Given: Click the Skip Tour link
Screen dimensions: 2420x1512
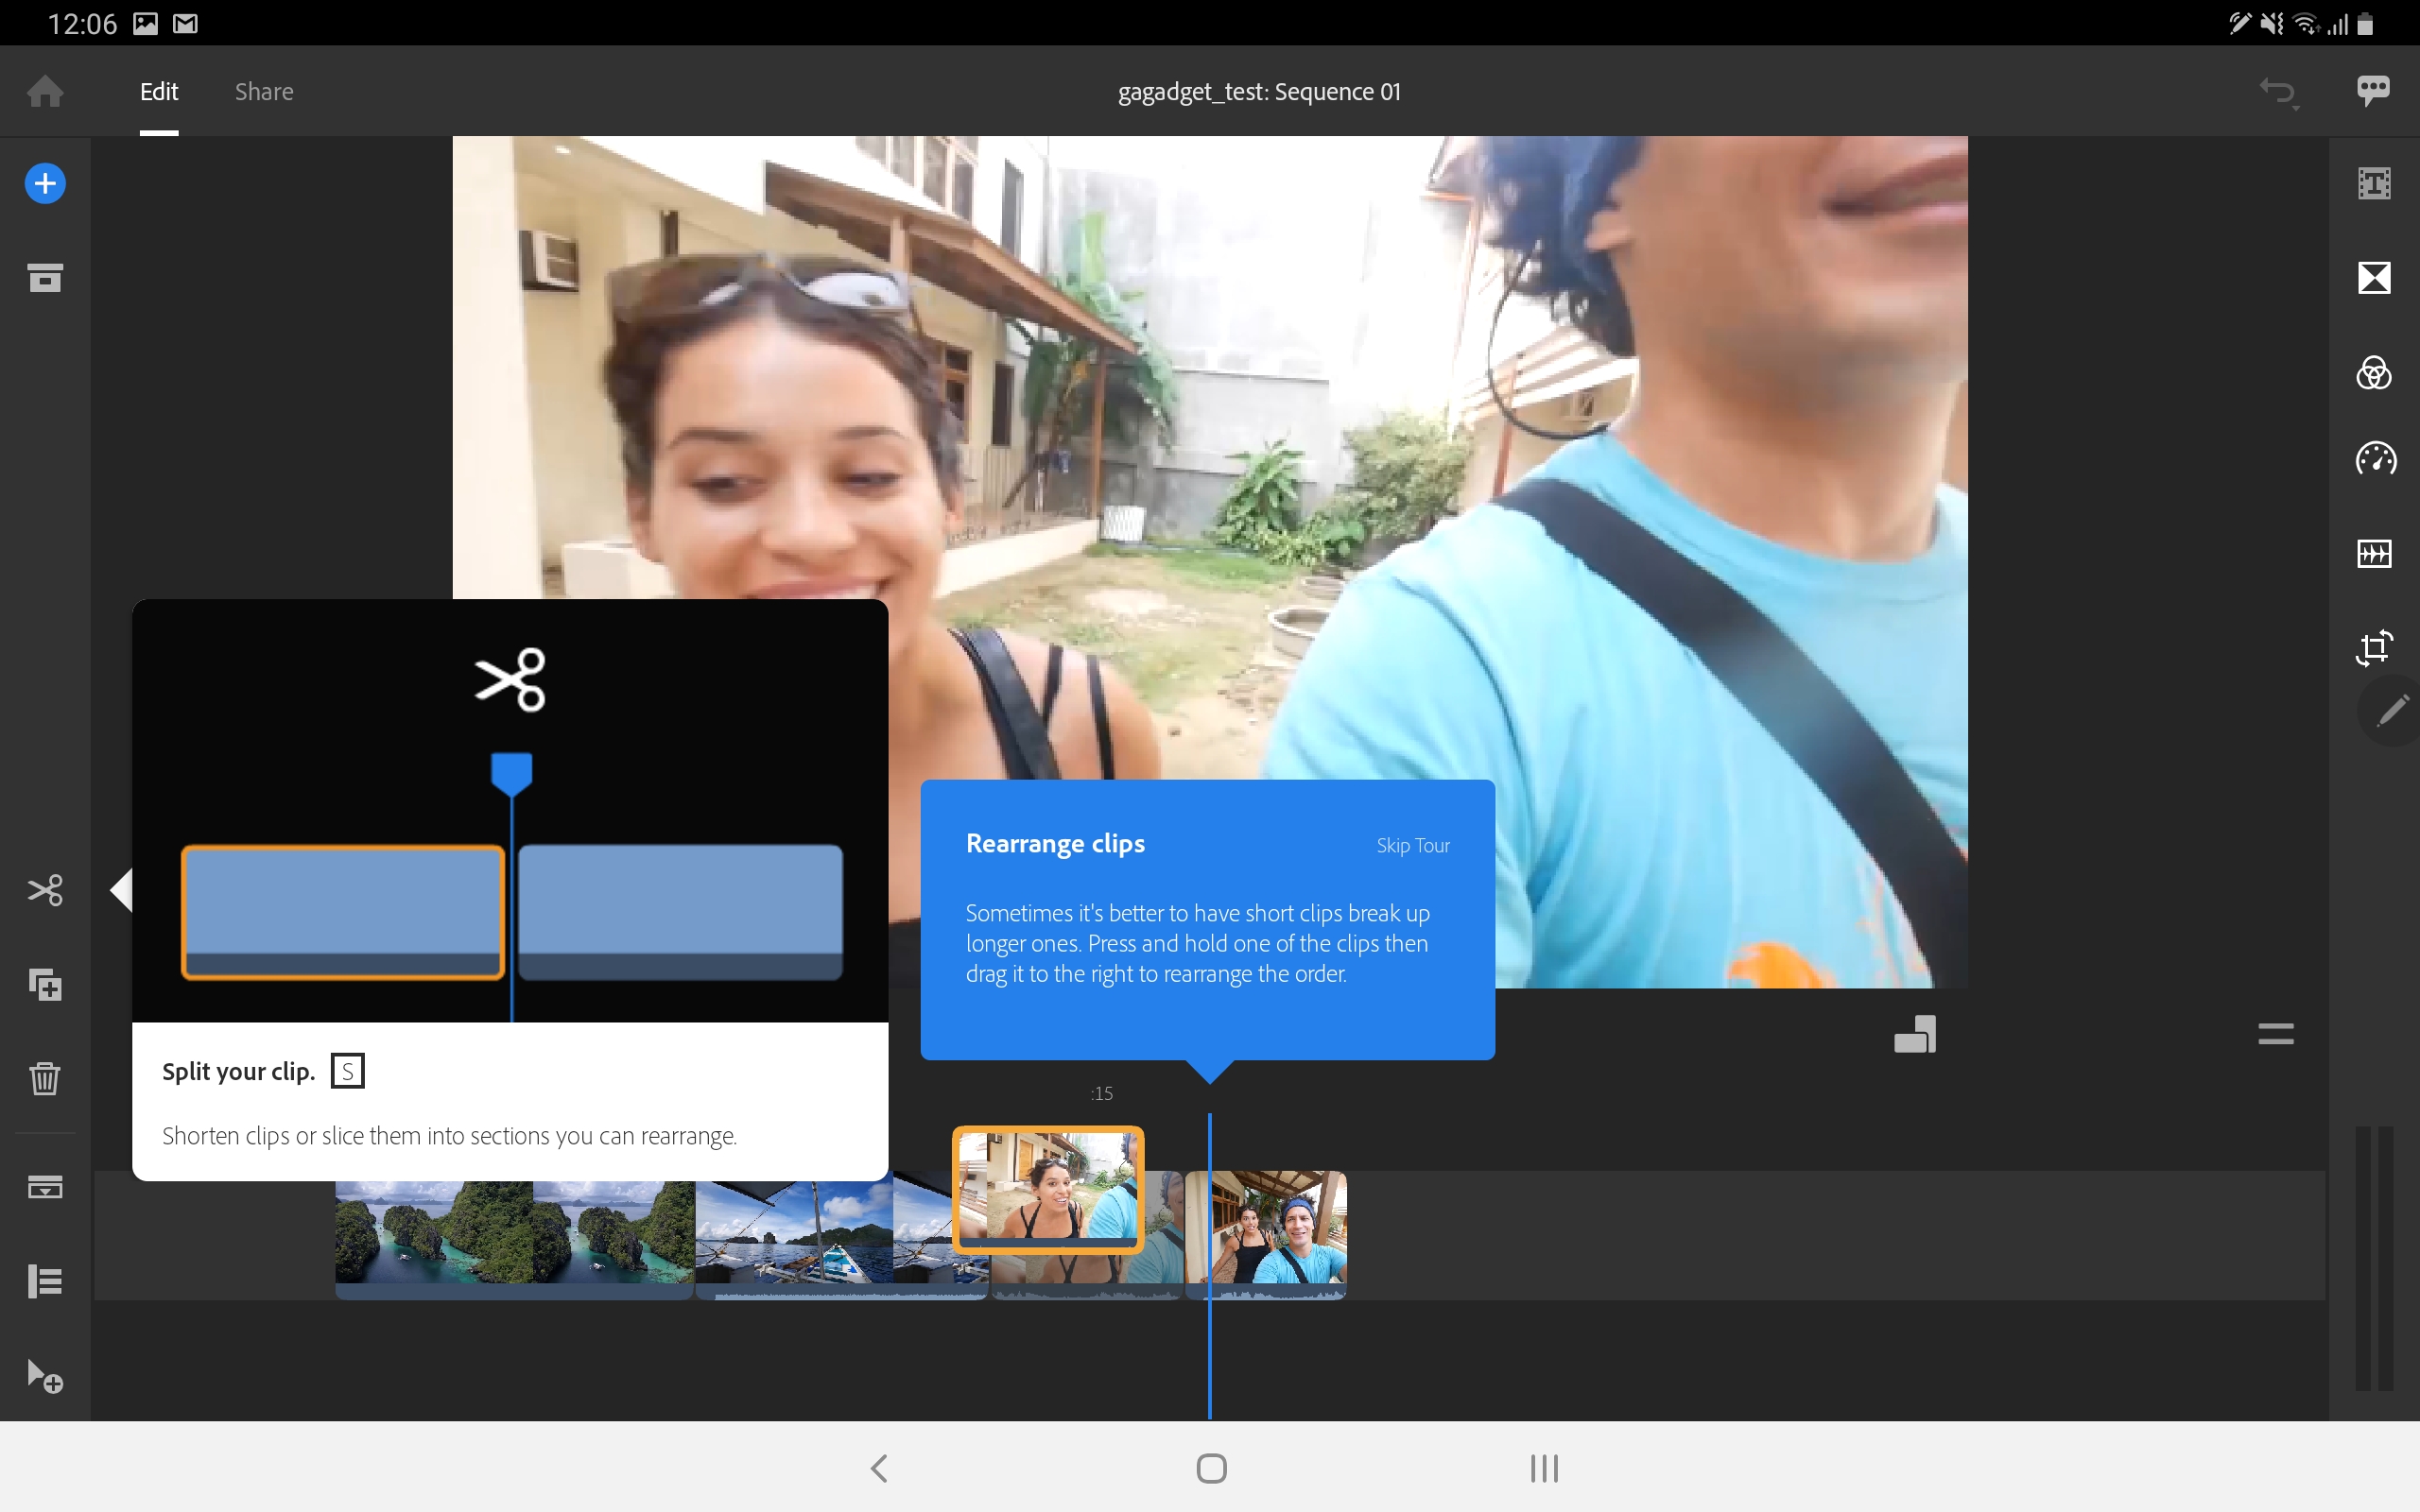Looking at the screenshot, I should click(x=1412, y=845).
